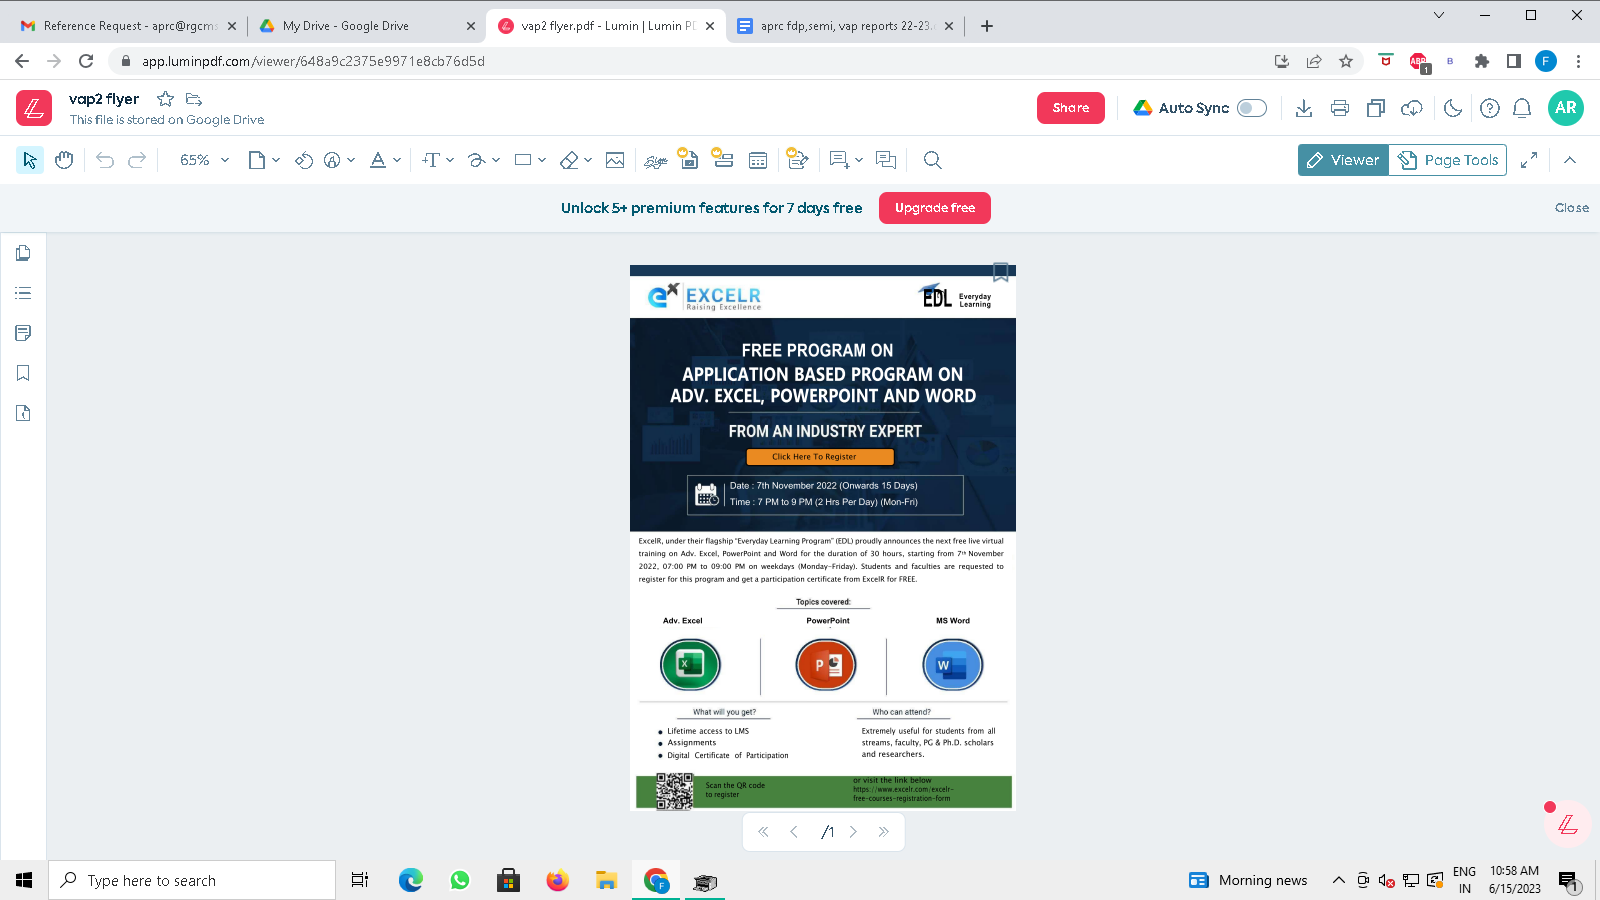Switch to Reference Request Gmail tab
The image size is (1600, 900).
(x=129, y=26)
